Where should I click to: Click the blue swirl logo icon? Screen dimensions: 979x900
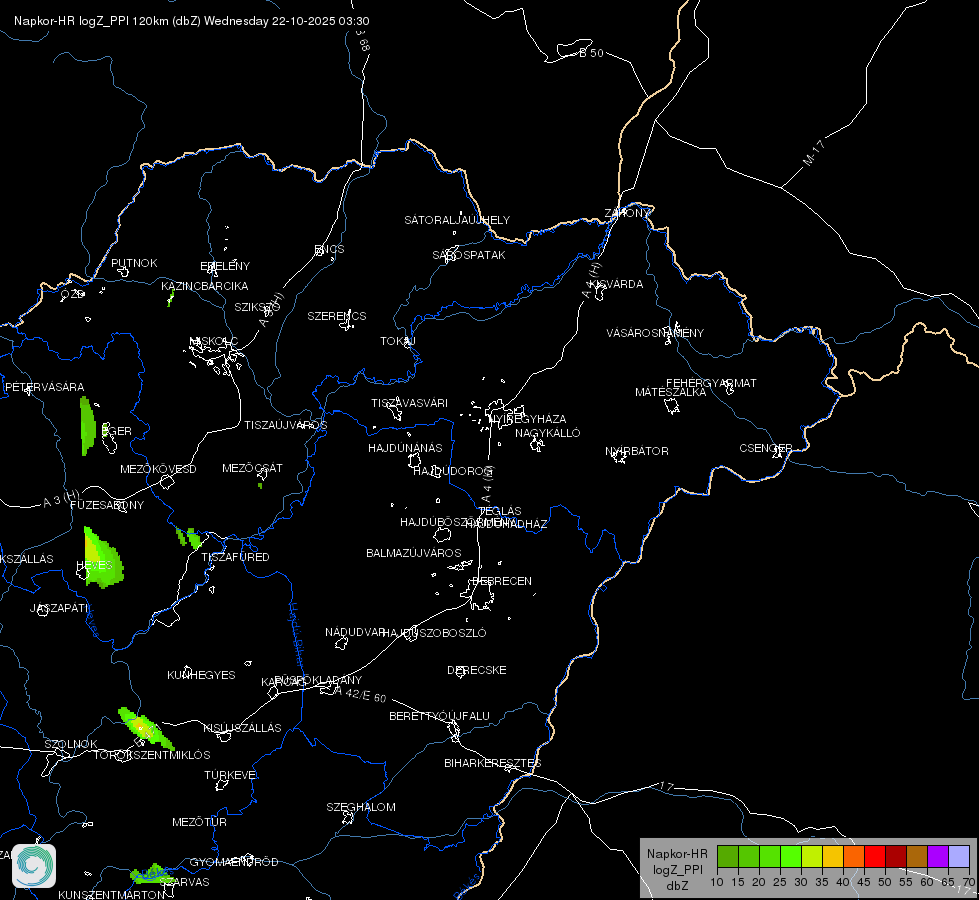(x=34, y=866)
